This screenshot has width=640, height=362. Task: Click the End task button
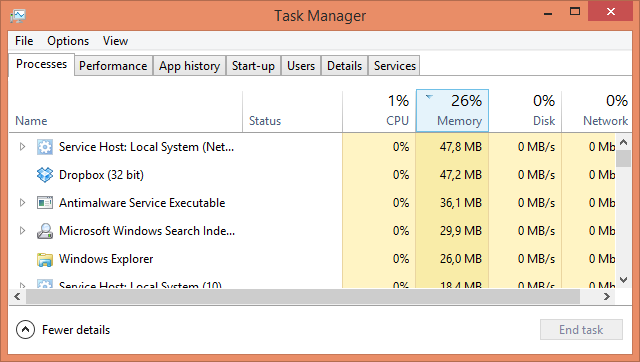pos(581,329)
